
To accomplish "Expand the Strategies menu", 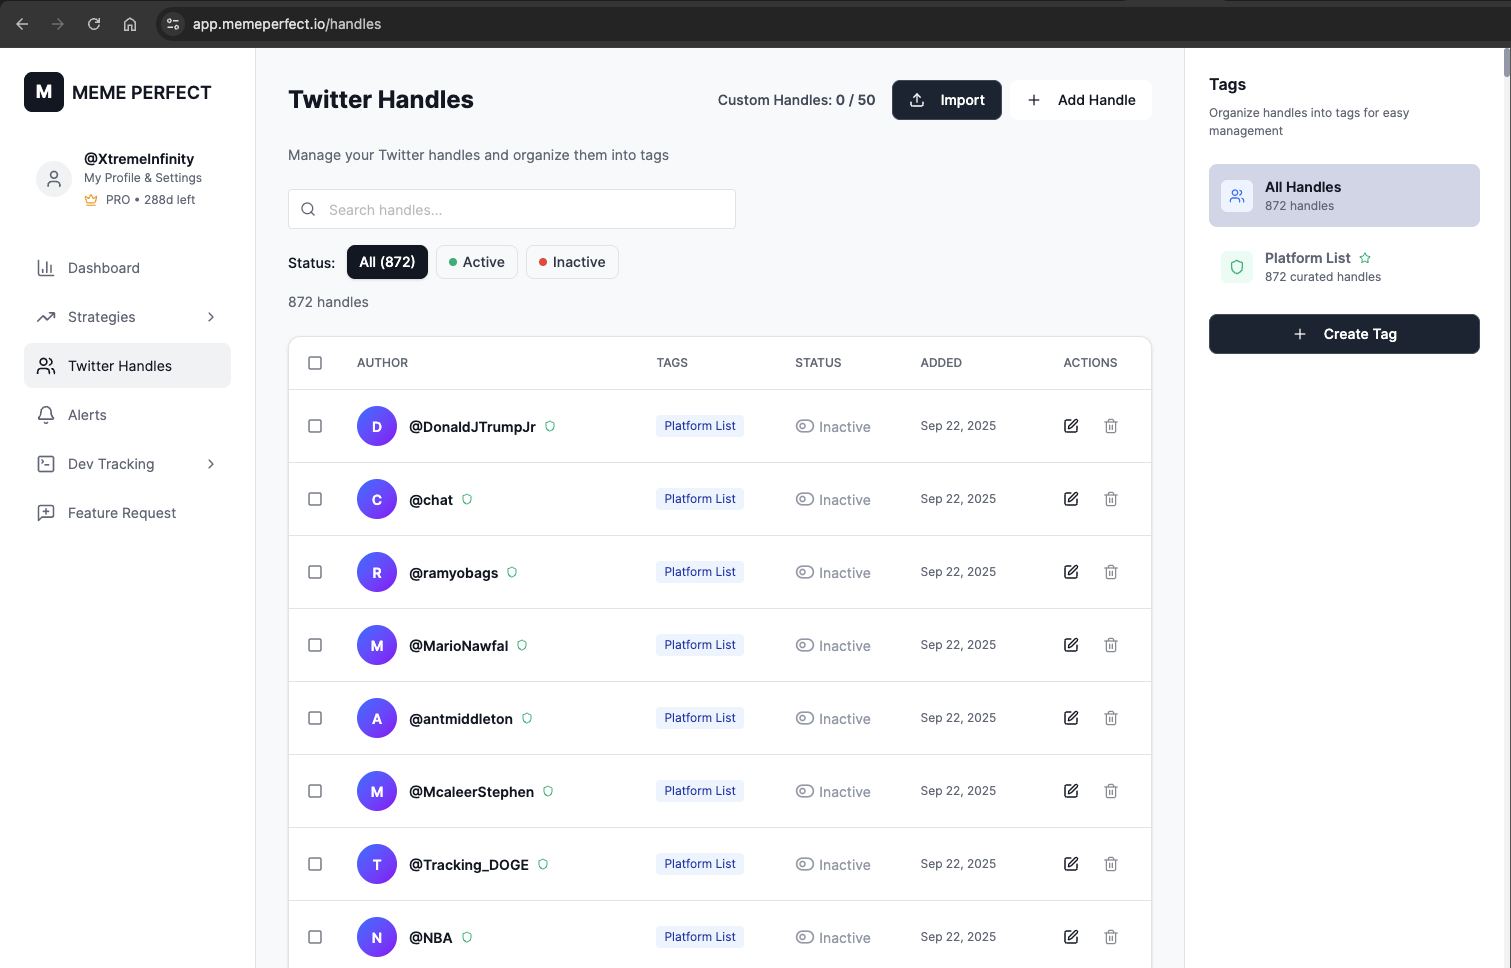I will 101,317.
